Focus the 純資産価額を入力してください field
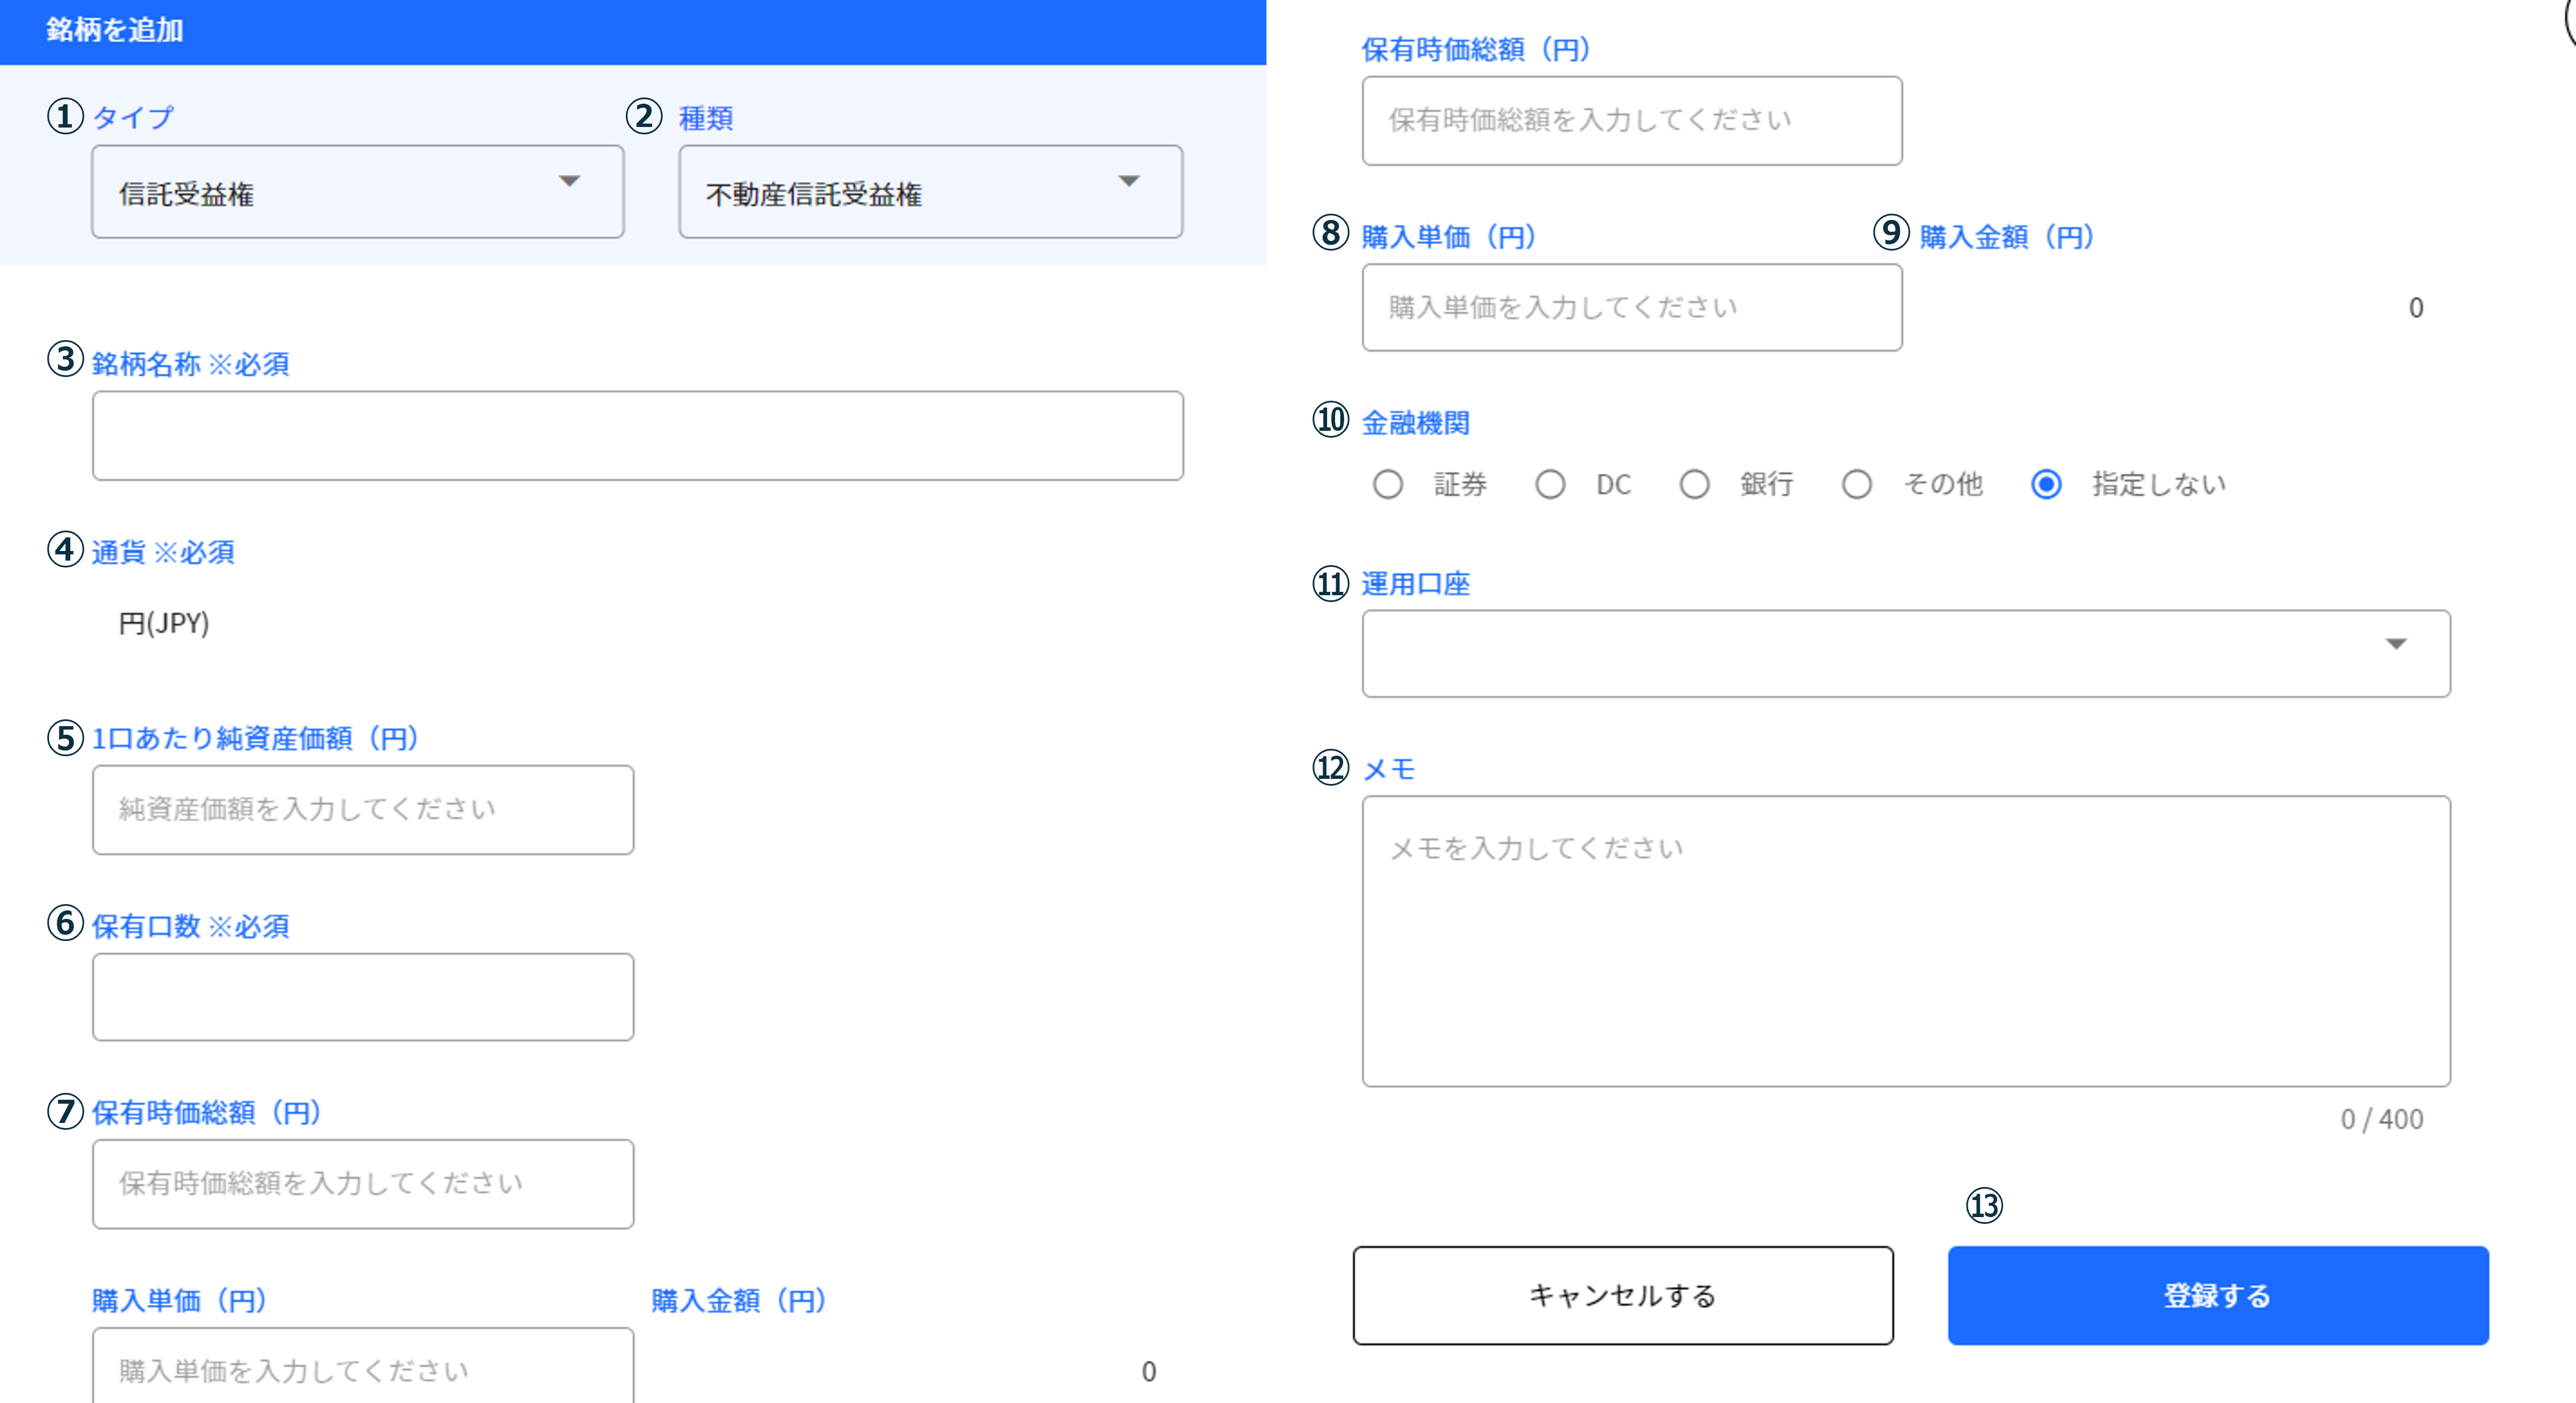This screenshot has height=1403, width=2576. pos(362,810)
